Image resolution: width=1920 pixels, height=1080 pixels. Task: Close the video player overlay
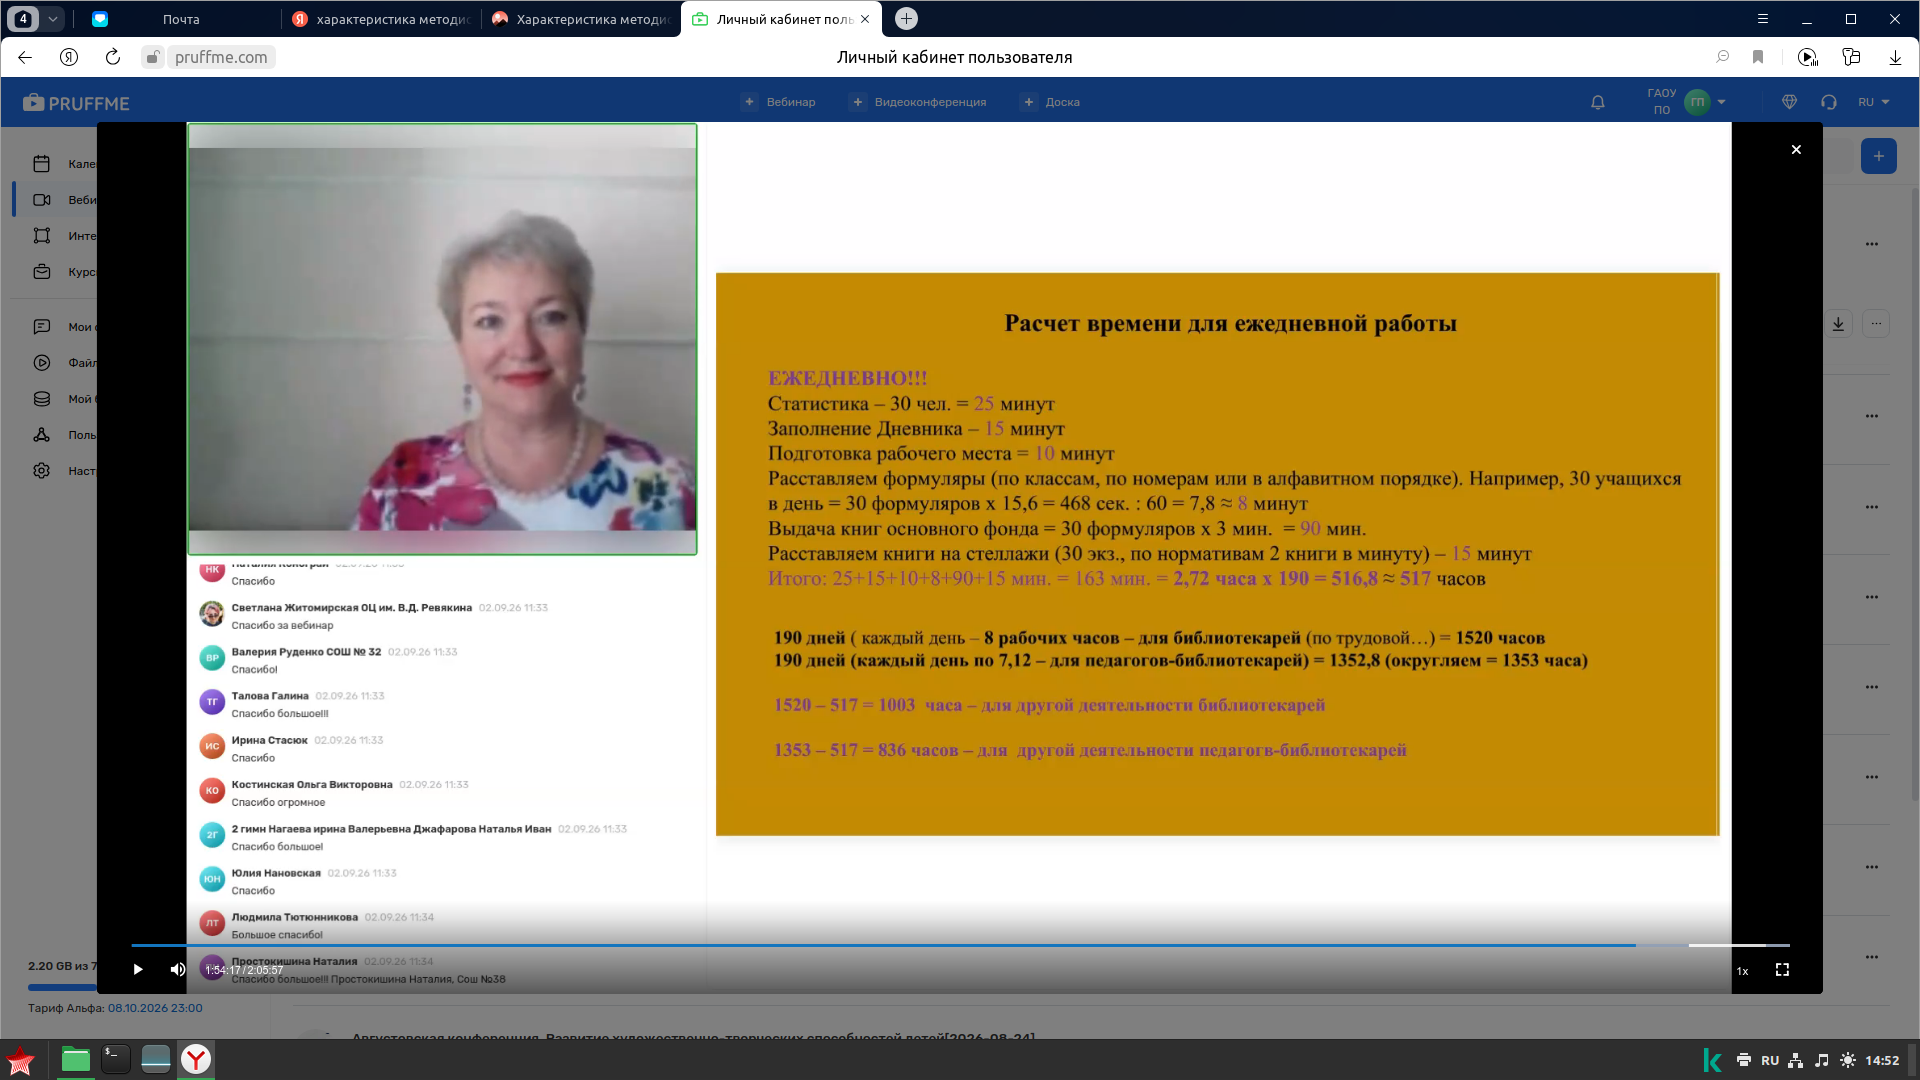(x=1796, y=150)
